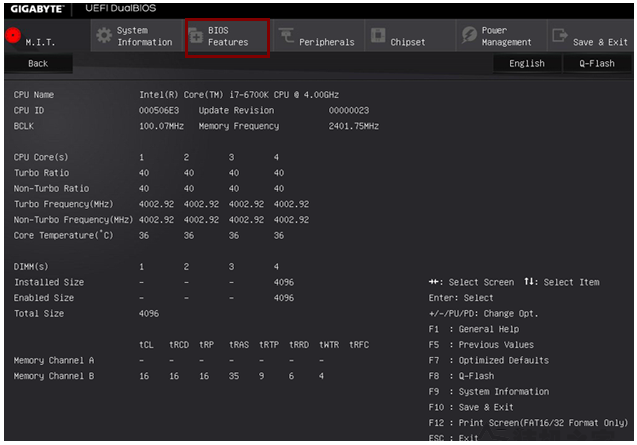This screenshot has width=637, height=445.
Task: Launch Q-Flash utility button
Action: click(597, 63)
